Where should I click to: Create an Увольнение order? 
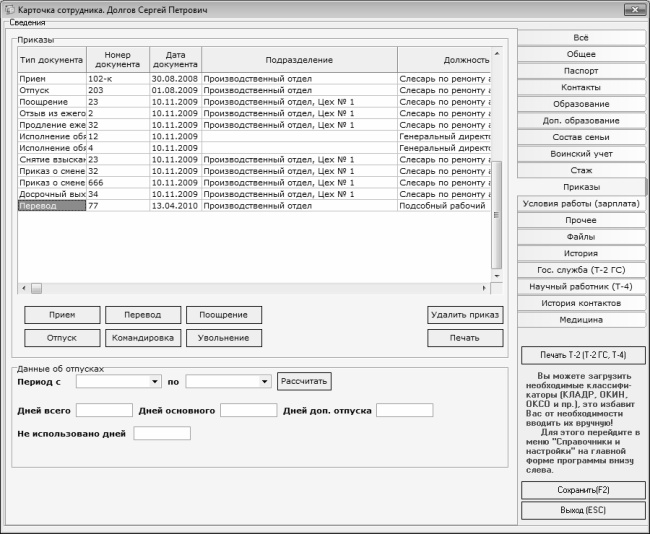(224, 338)
